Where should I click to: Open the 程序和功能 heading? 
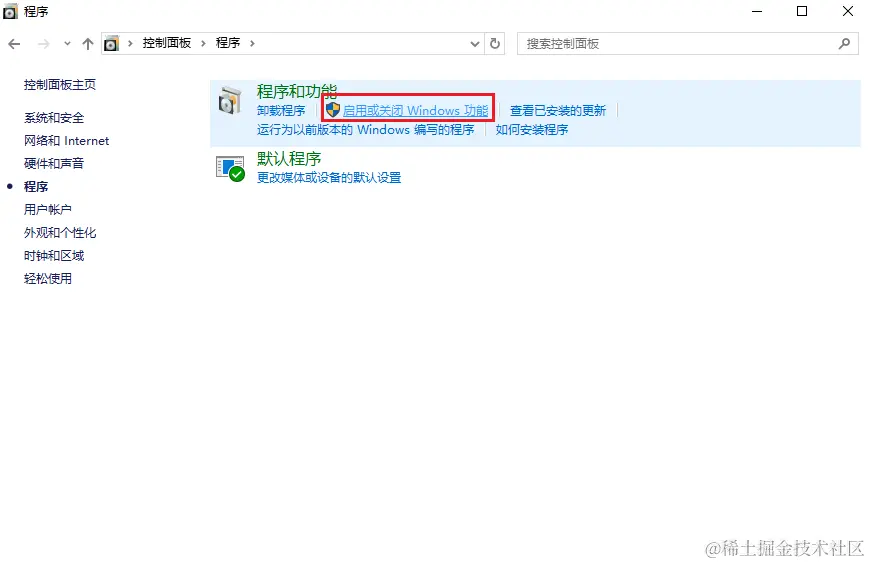point(297,91)
